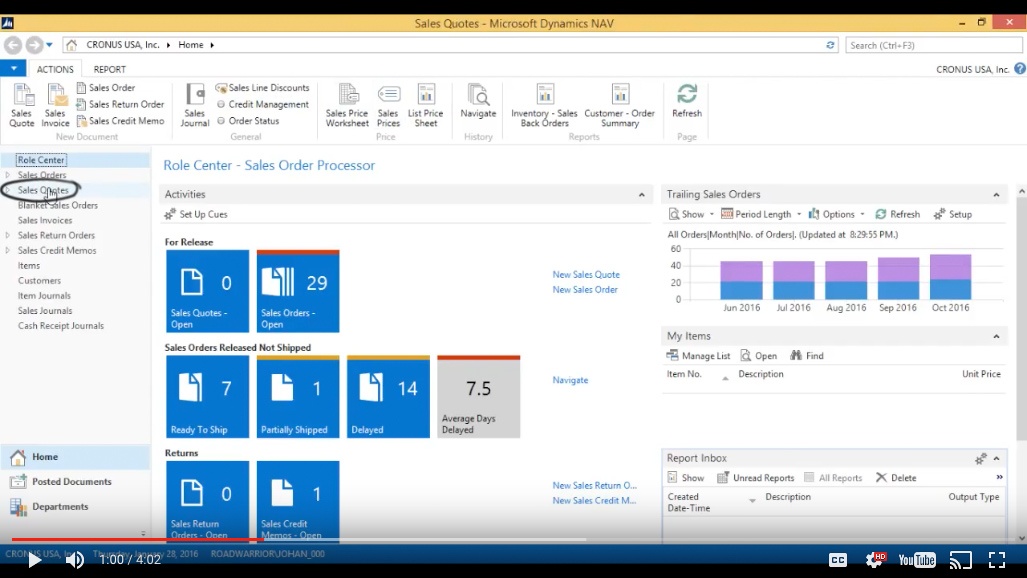
Task: Open Posted Documents in navigation pane
Action: pyautogui.click(x=75, y=482)
